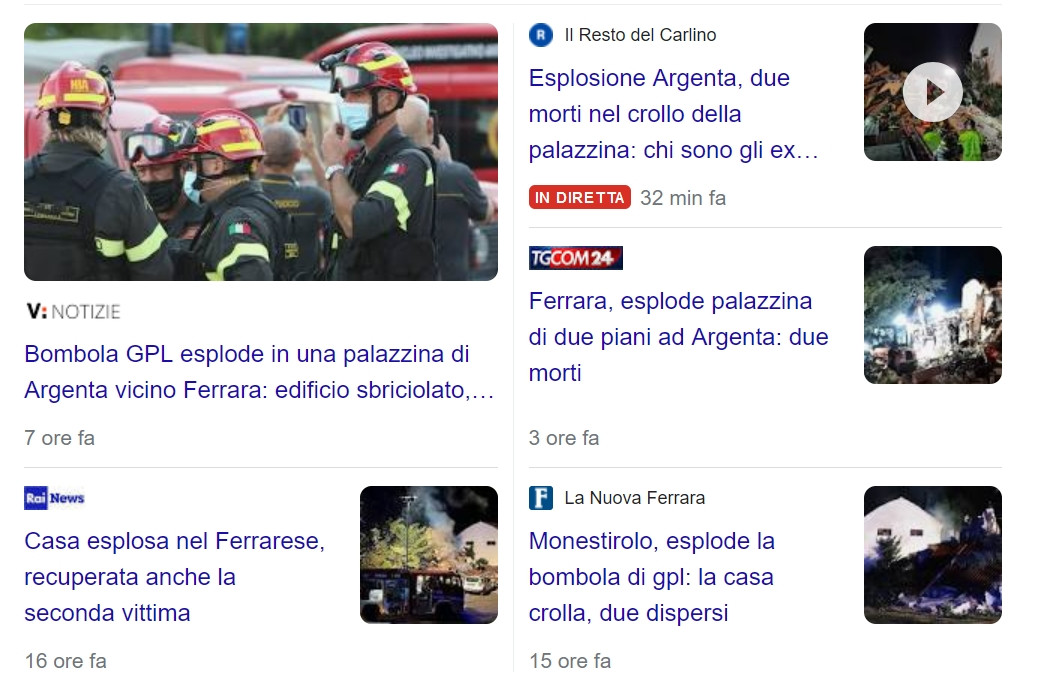Click the La Nuova Ferrara source name
The height and width of the screenshot is (685, 1055).
click(634, 498)
